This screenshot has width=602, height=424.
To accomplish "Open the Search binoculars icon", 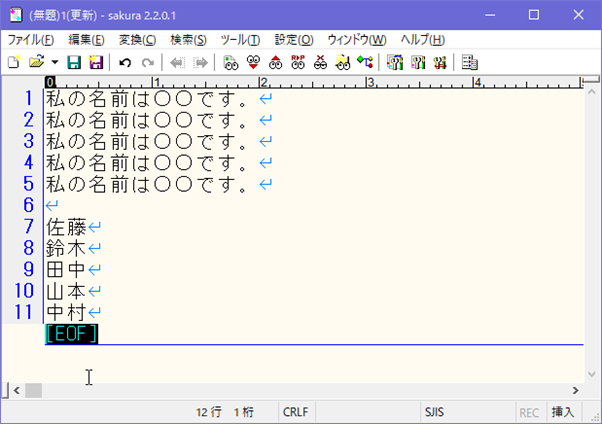I will [230, 62].
